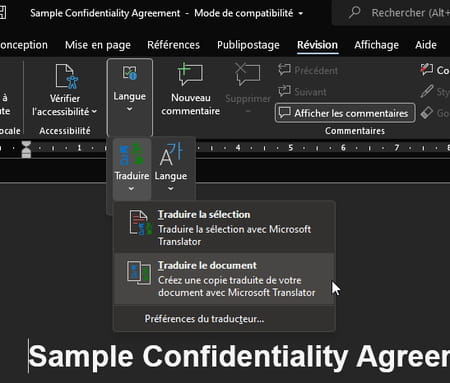Click the first-line indent marker on the ruler

26,144
